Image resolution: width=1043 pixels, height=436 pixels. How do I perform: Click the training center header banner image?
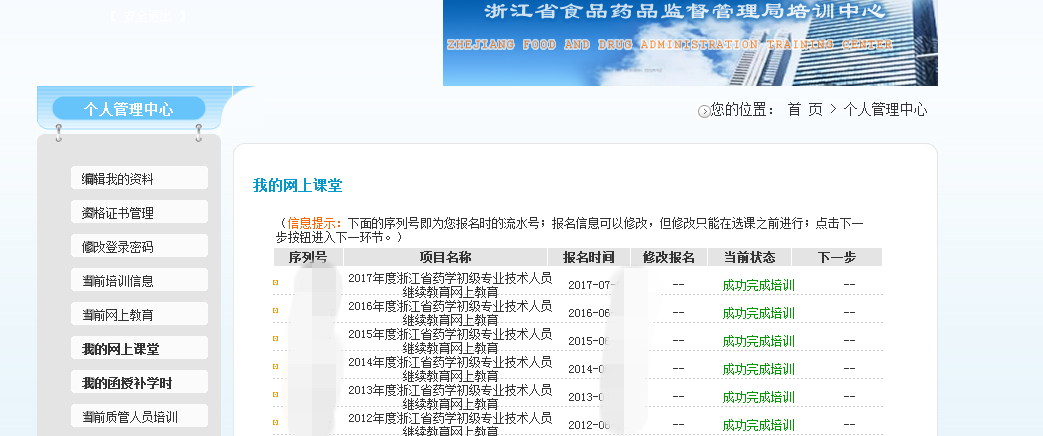(x=690, y=43)
